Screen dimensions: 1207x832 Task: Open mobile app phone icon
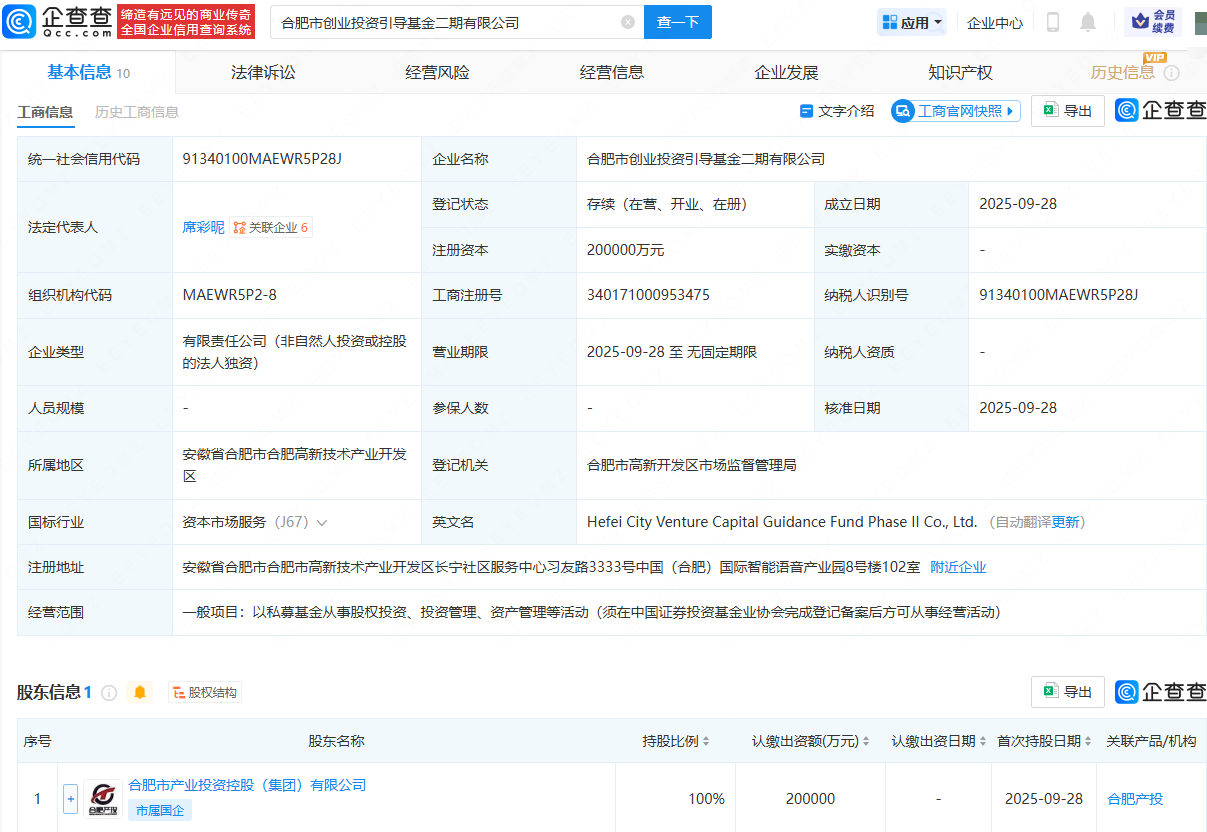tap(1053, 22)
